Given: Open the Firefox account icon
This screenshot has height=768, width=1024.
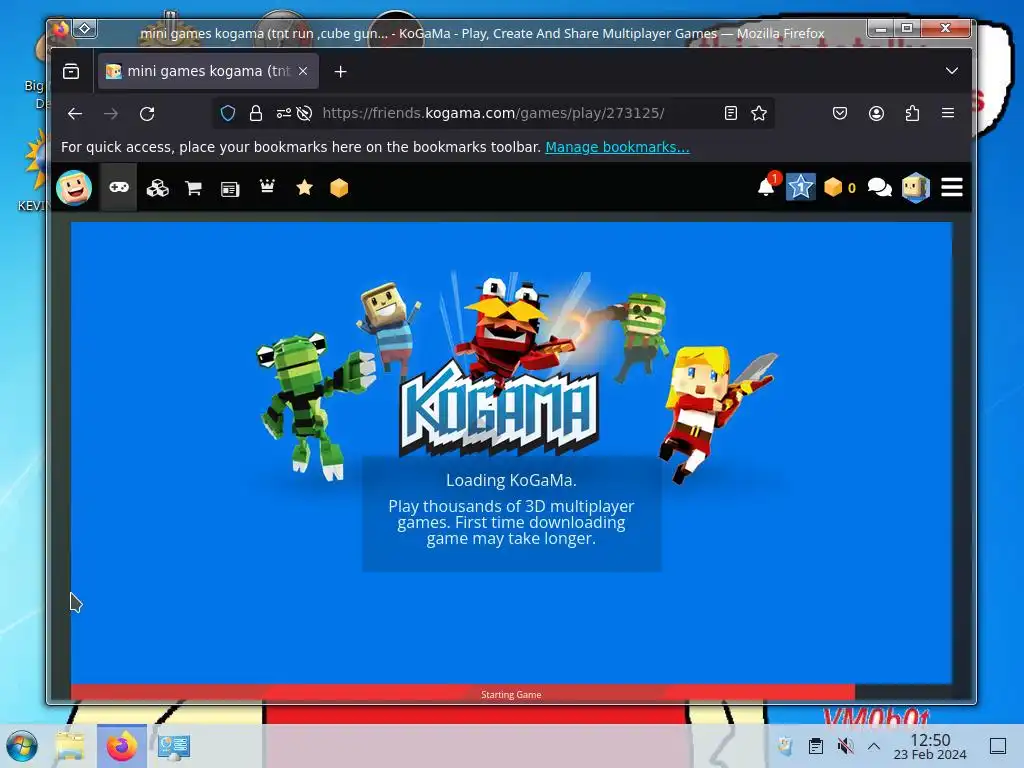Looking at the screenshot, I should (x=876, y=113).
